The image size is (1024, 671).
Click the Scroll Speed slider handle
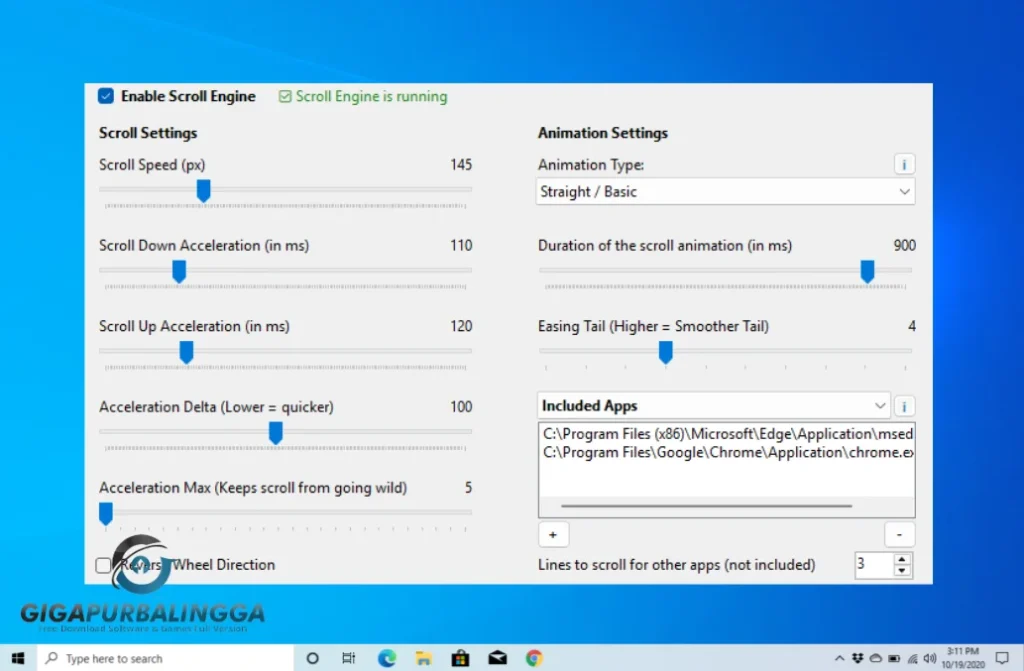click(203, 190)
